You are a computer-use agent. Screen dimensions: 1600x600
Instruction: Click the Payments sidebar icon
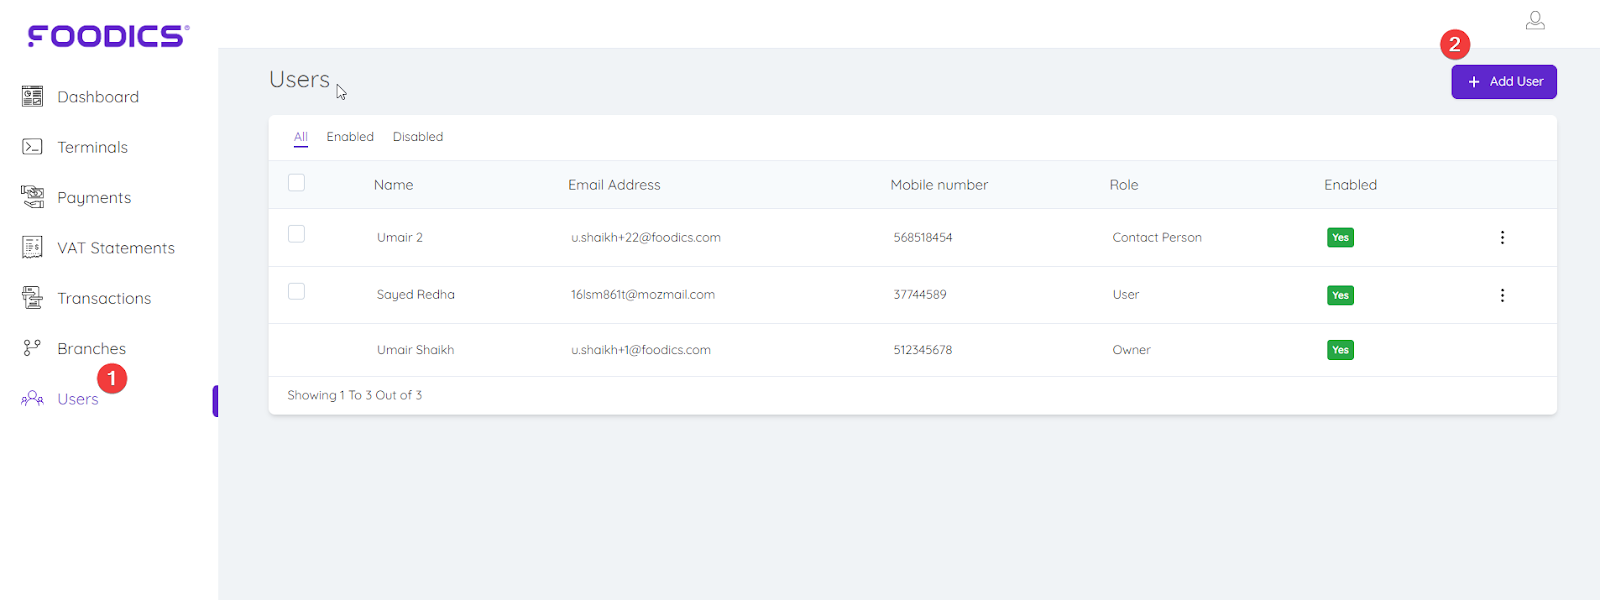[32, 197]
